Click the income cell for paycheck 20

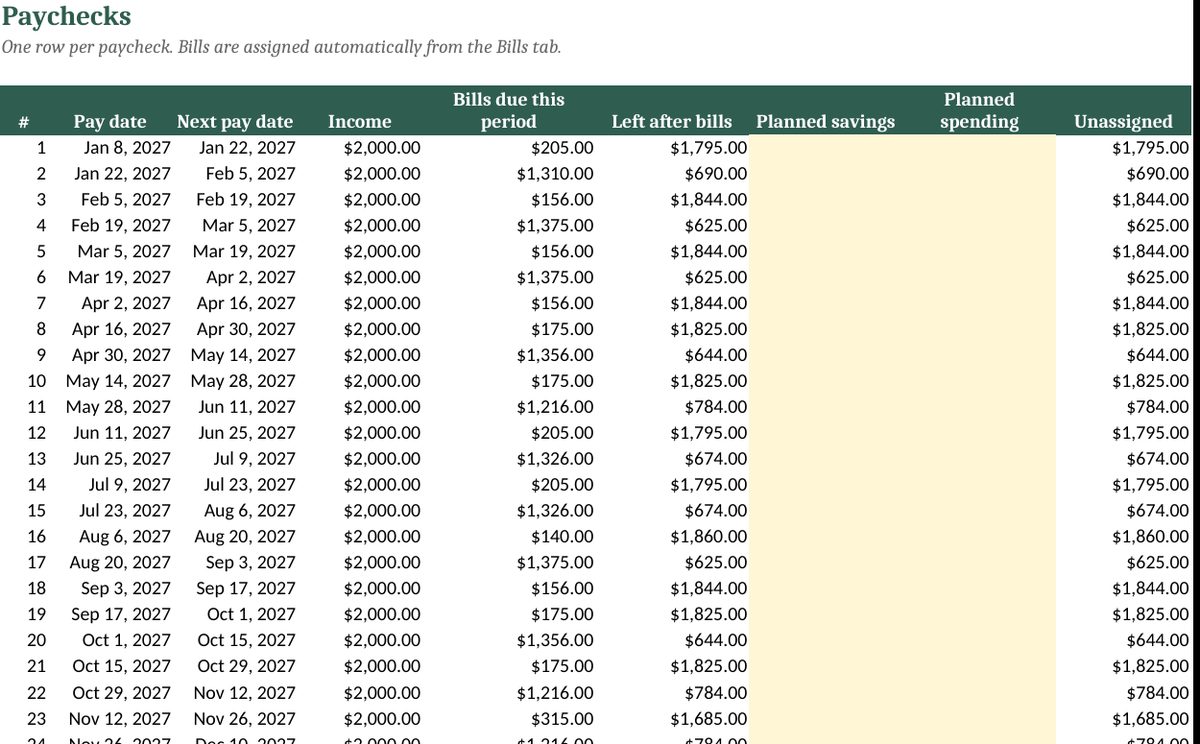(382, 640)
